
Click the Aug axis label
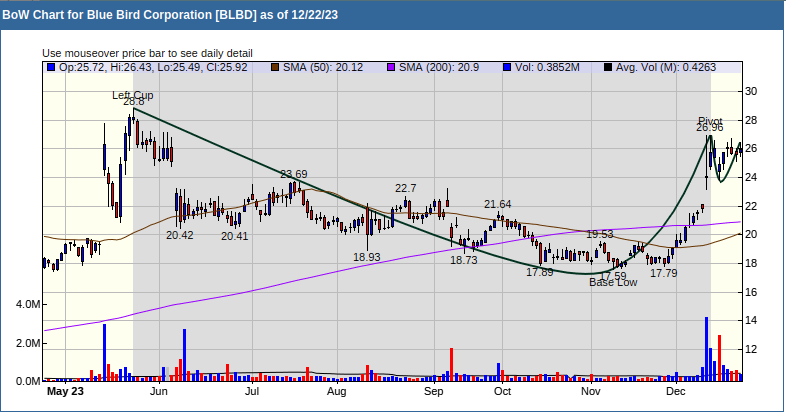point(336,391)
